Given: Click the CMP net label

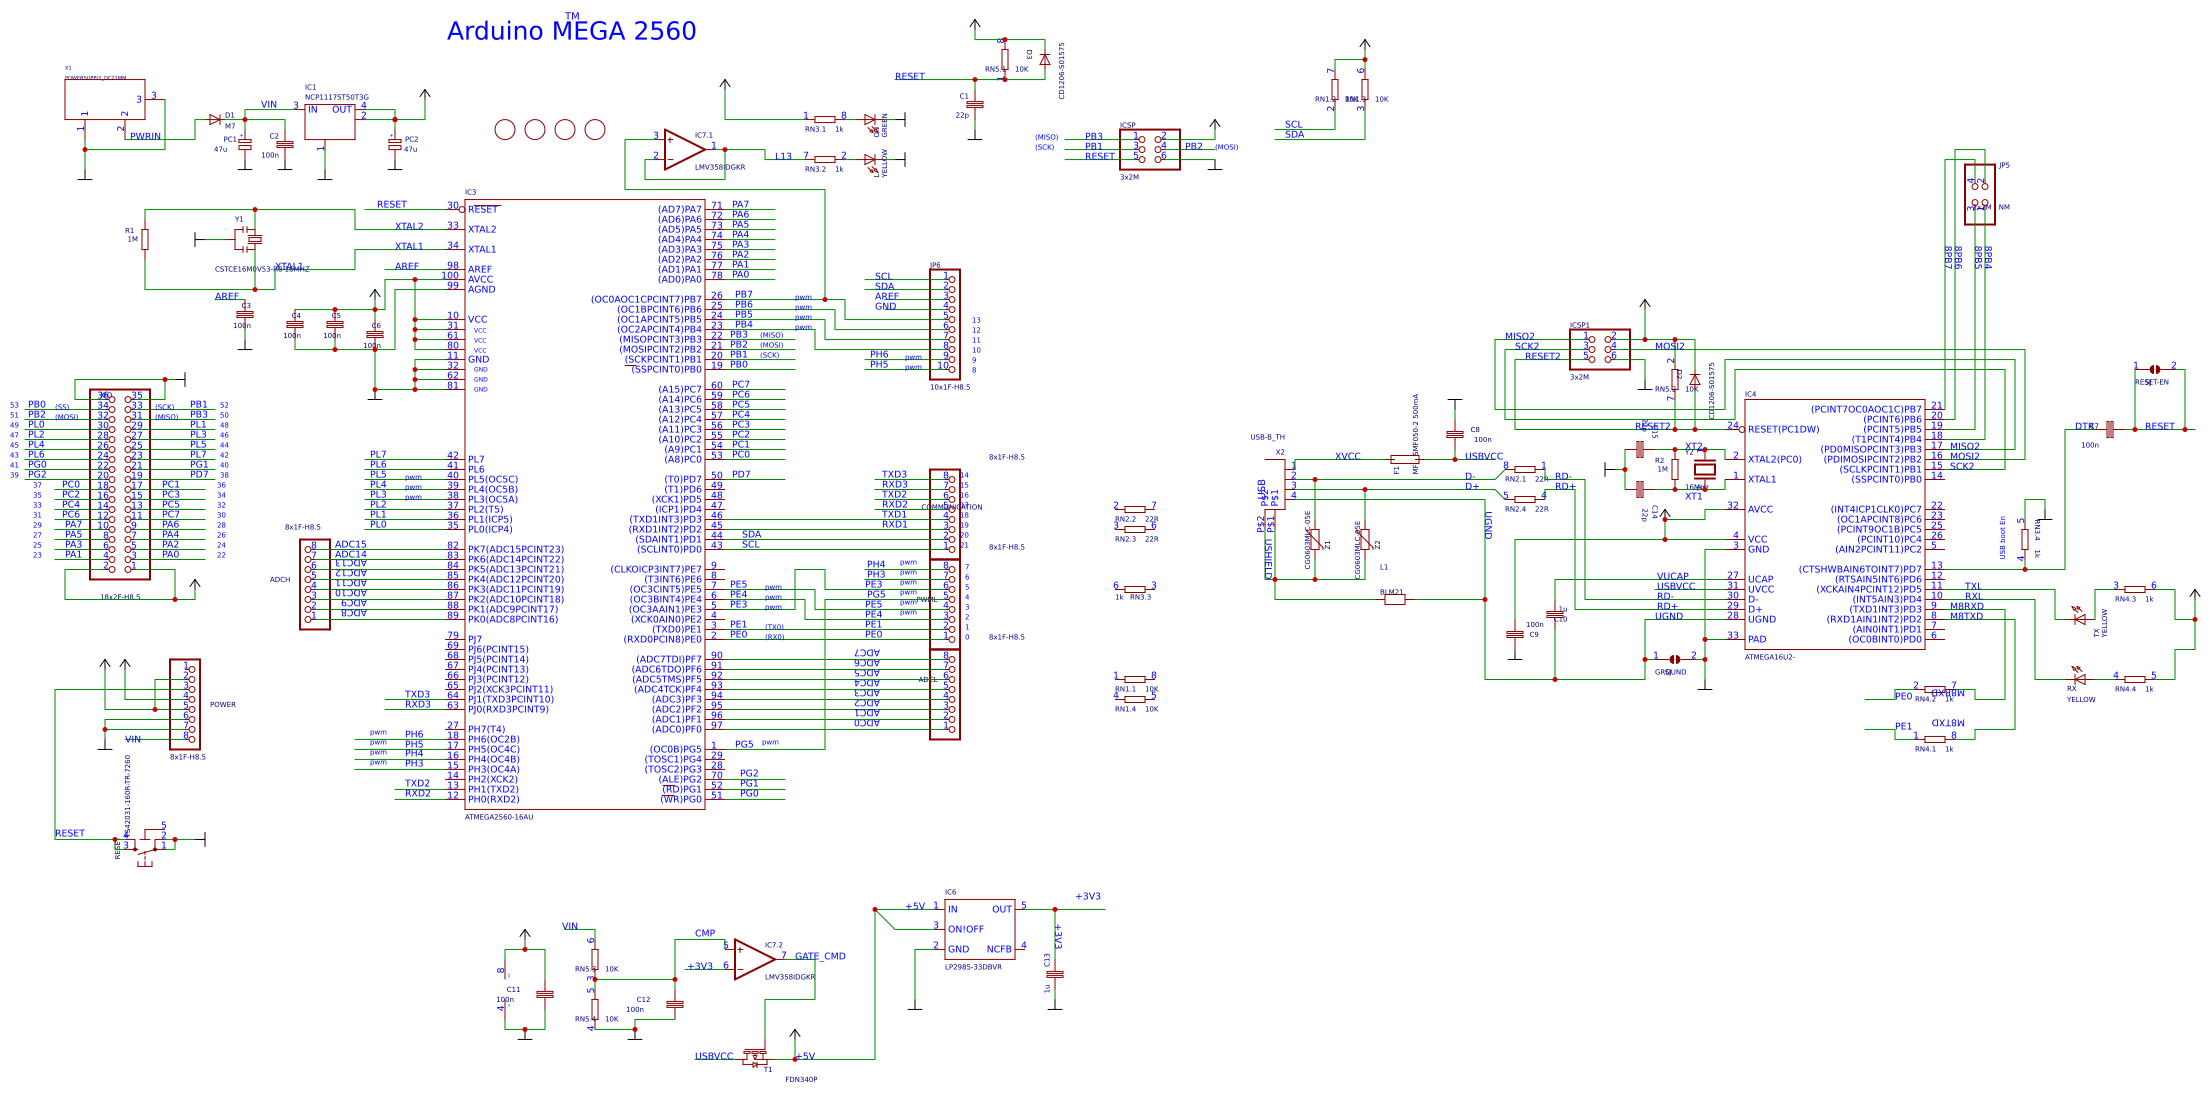Looking at the screenshot, I should pyautogui.click(x=705, y=933).
